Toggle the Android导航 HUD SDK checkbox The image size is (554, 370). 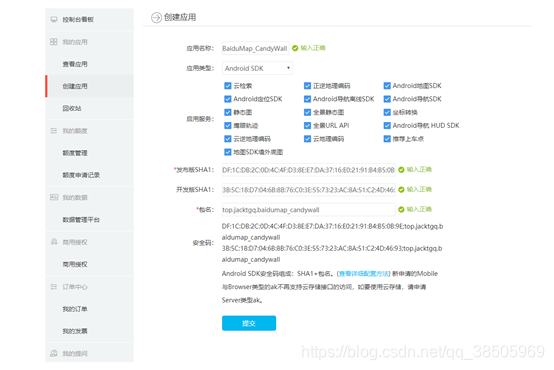[x=387, y=125]
